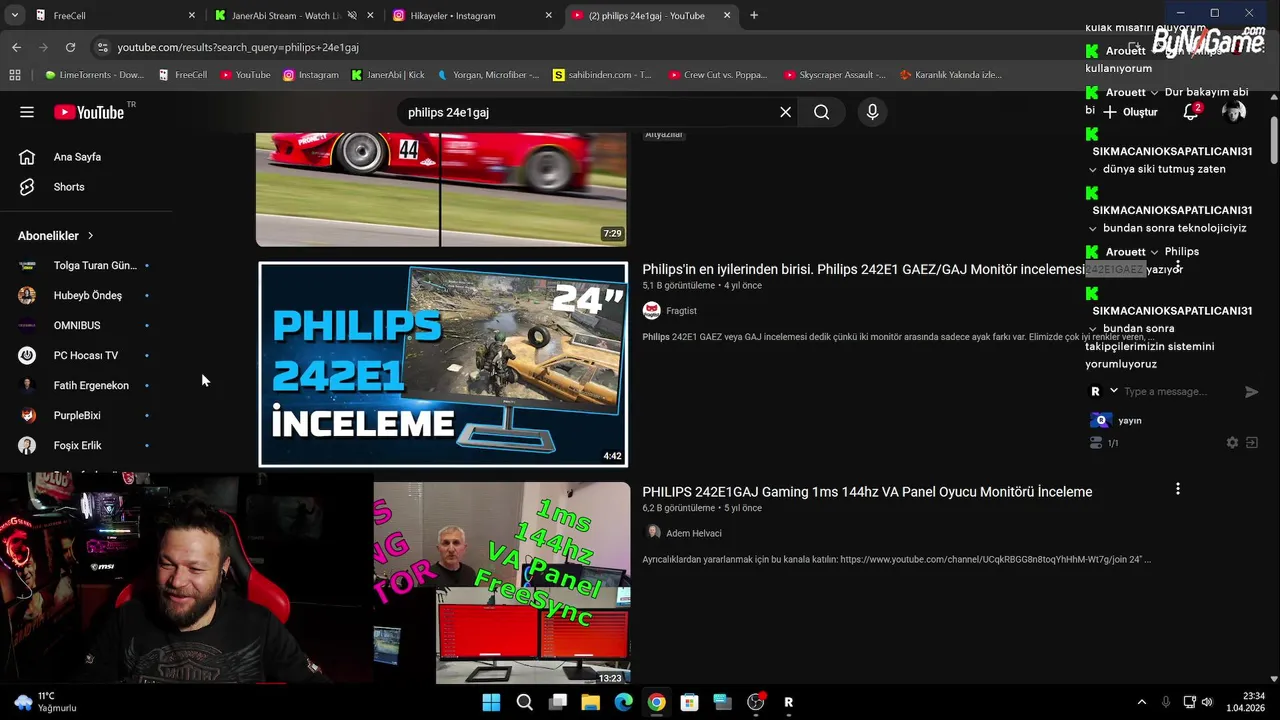Open the Windows Start menu
1280x720 pixels.
click(491, 702)
